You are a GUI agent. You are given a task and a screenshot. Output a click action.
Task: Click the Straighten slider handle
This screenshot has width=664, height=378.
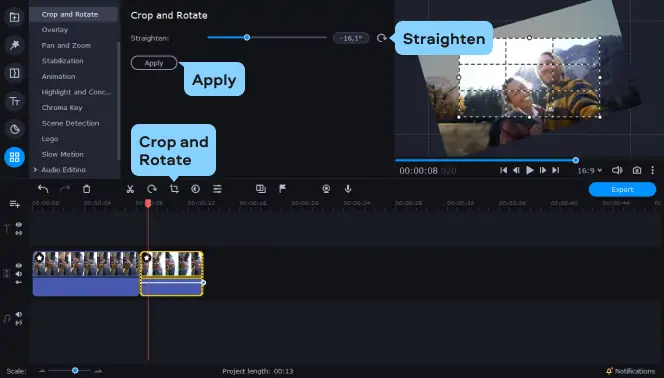(247, 38)
